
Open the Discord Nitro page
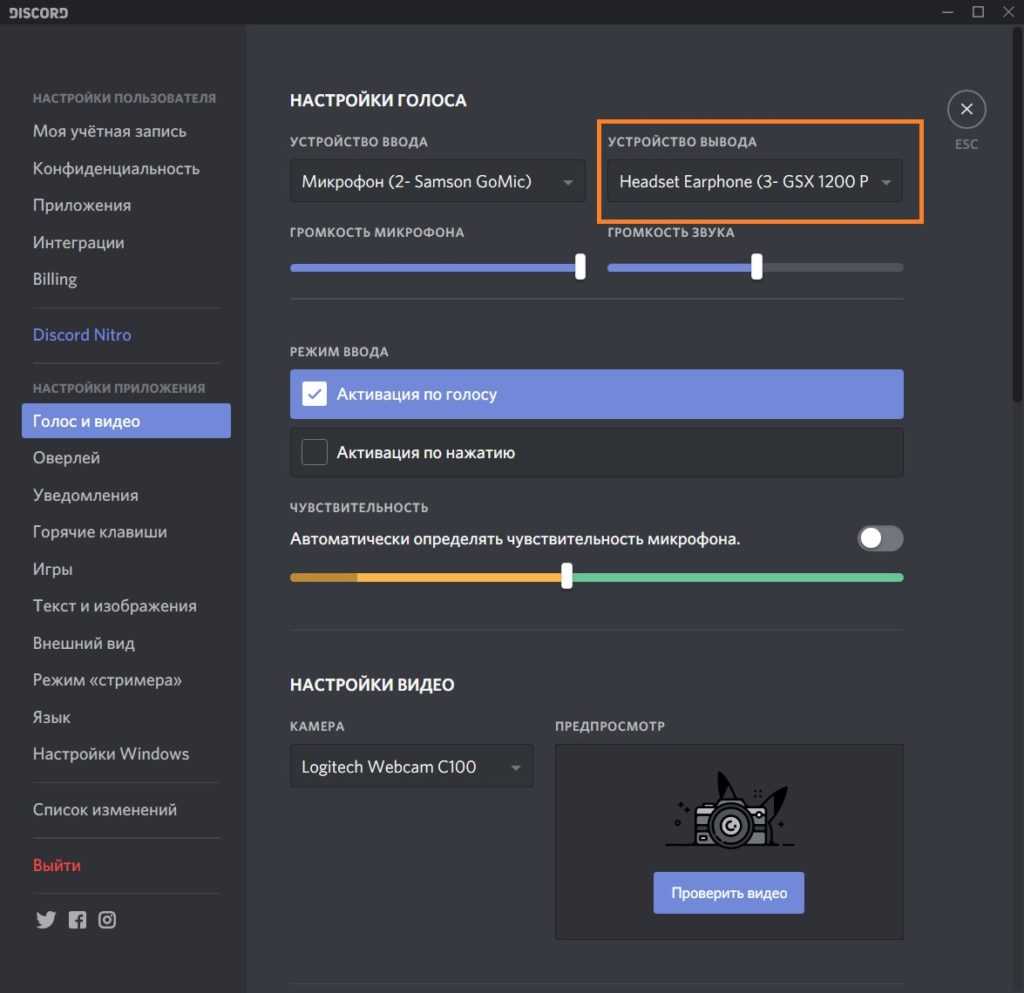[x=82, y=335]
